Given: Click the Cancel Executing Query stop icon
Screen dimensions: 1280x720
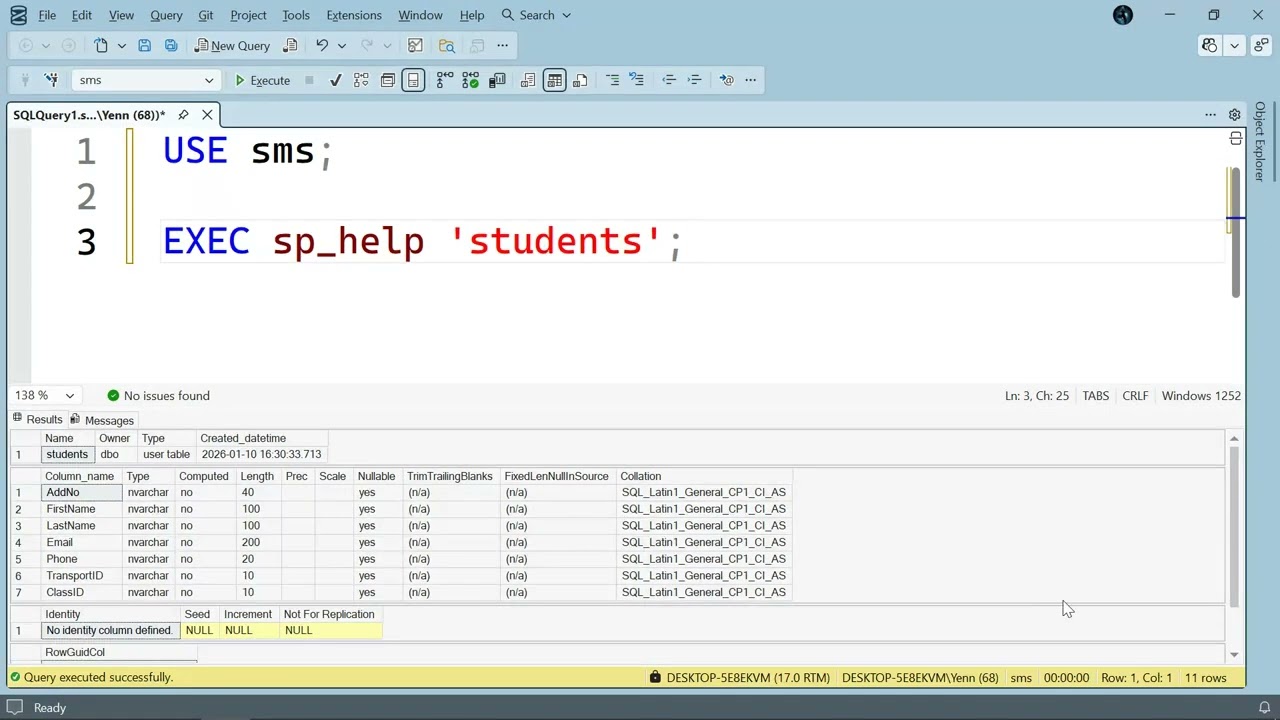Looking at the screenshot, I should coord(309,80).
